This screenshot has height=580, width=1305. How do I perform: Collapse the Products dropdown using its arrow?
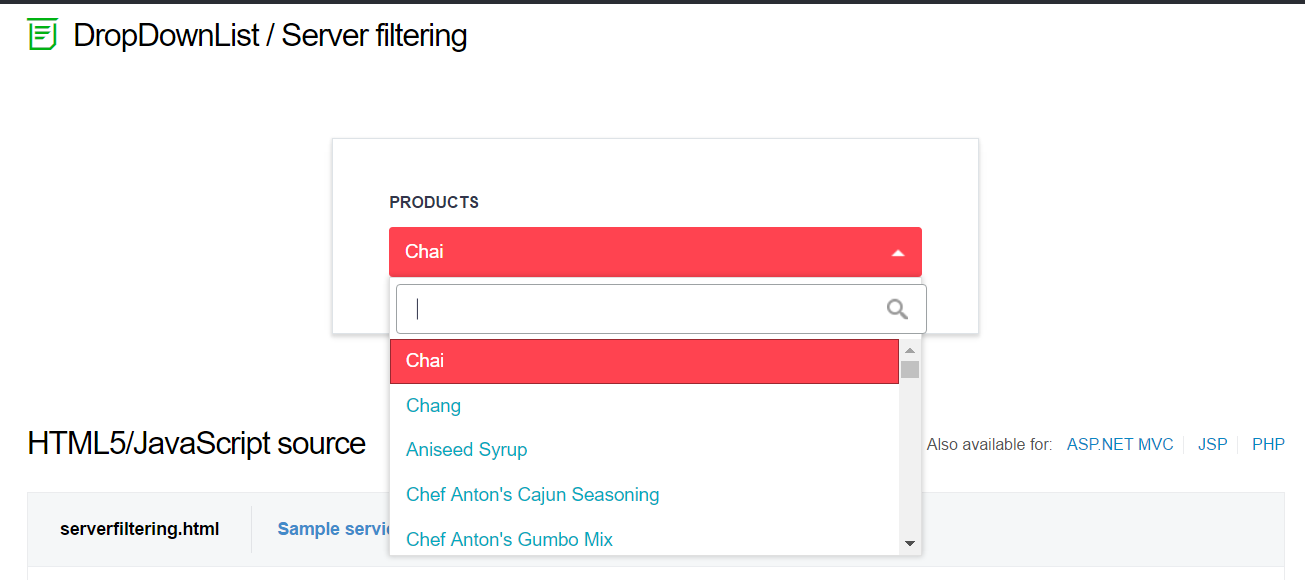point(897,253)
